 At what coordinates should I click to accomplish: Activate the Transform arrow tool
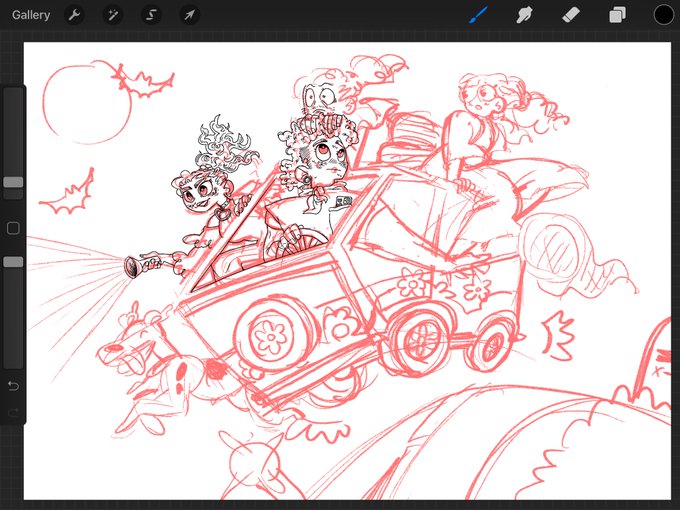(190, 15)
